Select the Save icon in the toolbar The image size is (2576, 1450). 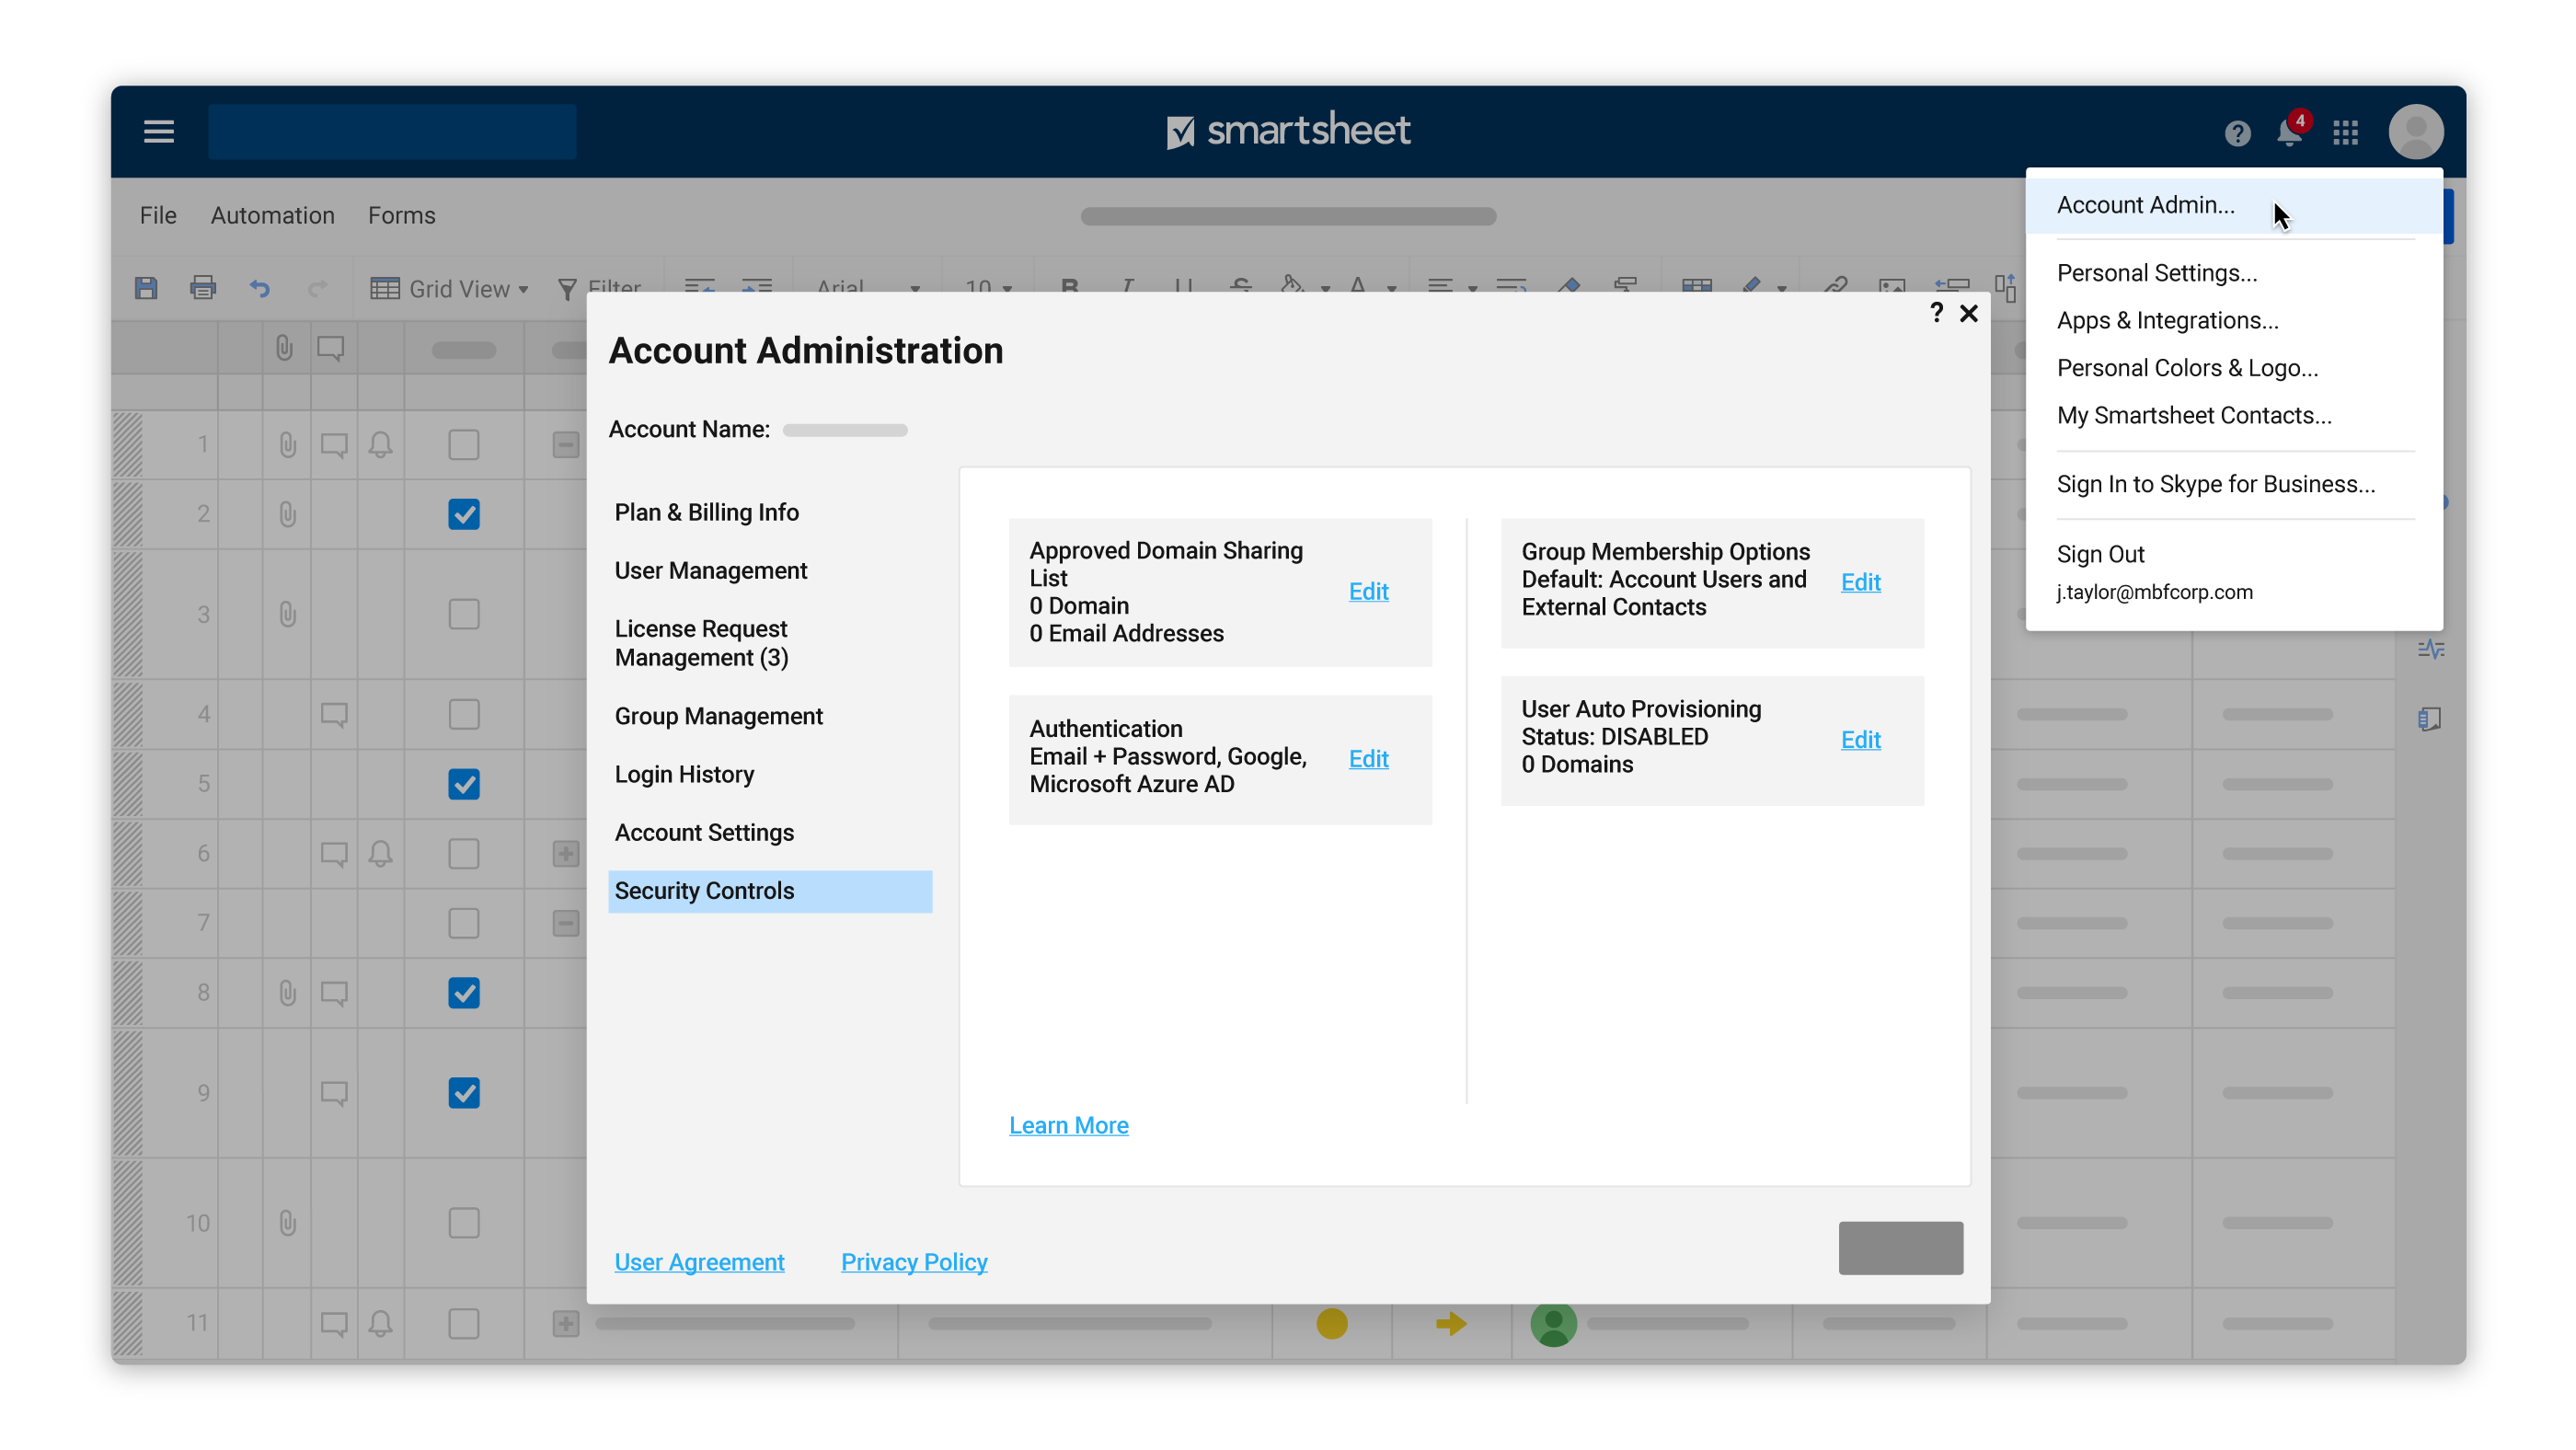[x=146, y=288]
